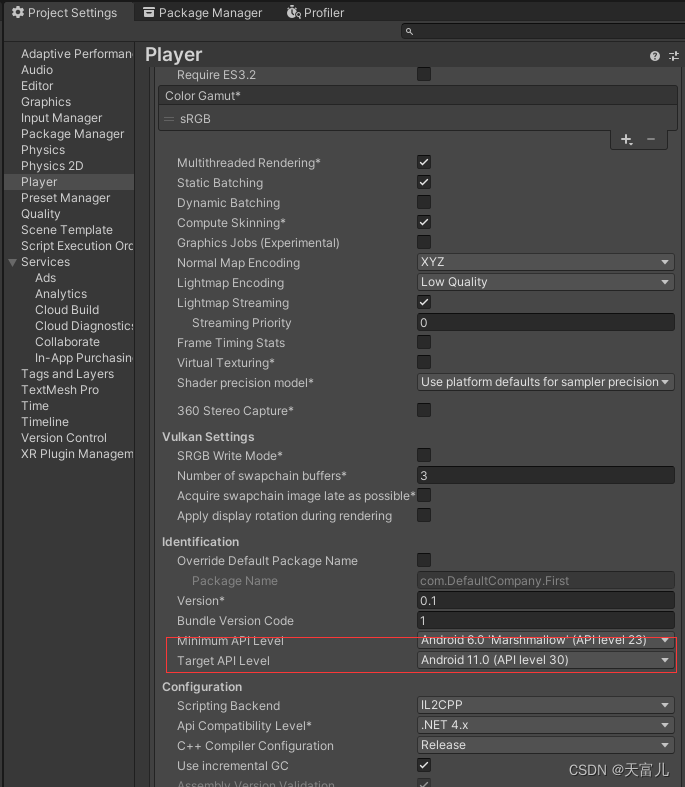Click Bundle Version Code field
The height and width of the screenshot is (787, 685).
point(545,620)
